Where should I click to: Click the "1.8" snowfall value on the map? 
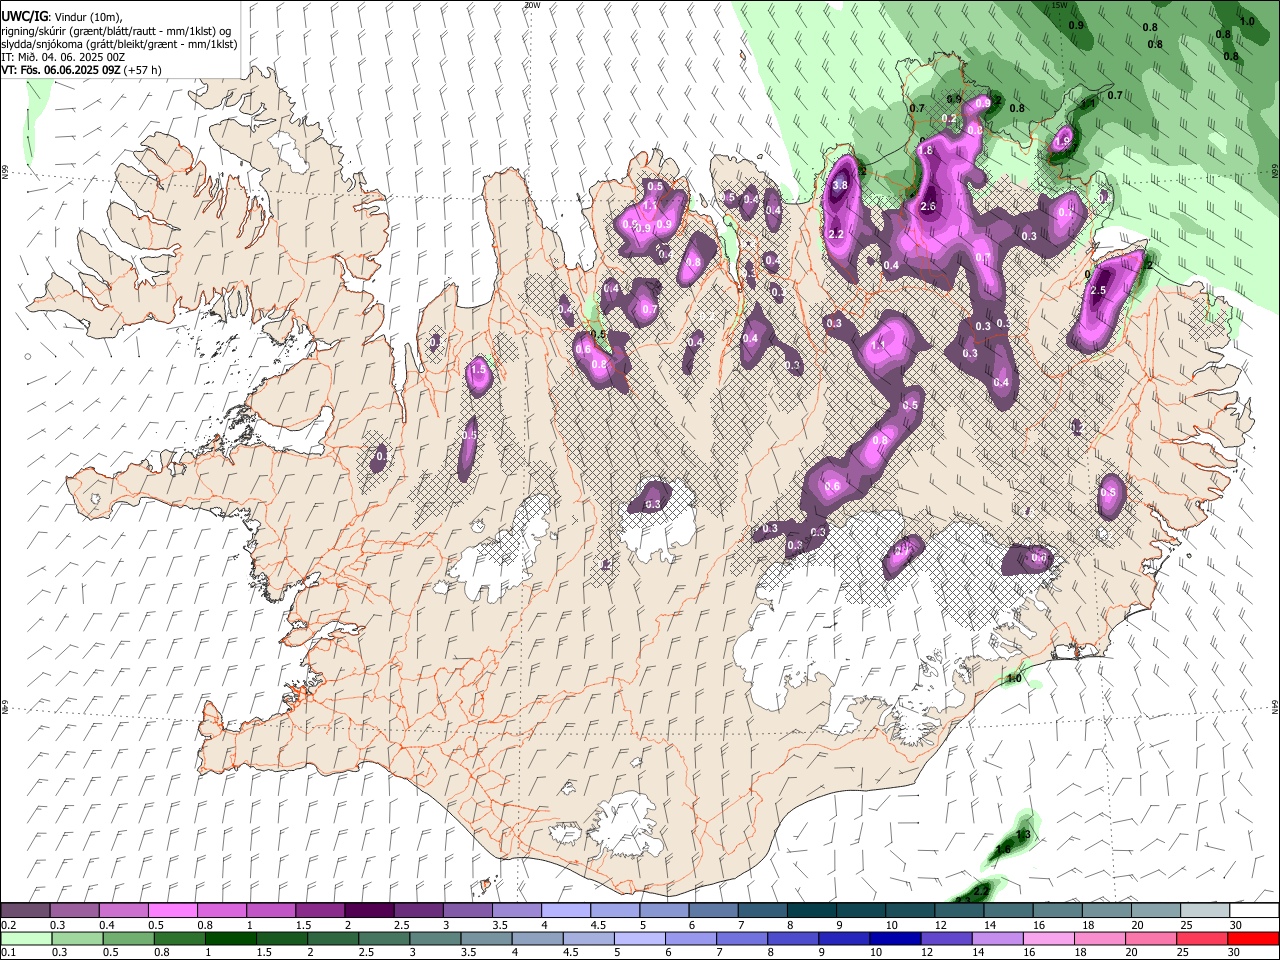tap(925, 151)
